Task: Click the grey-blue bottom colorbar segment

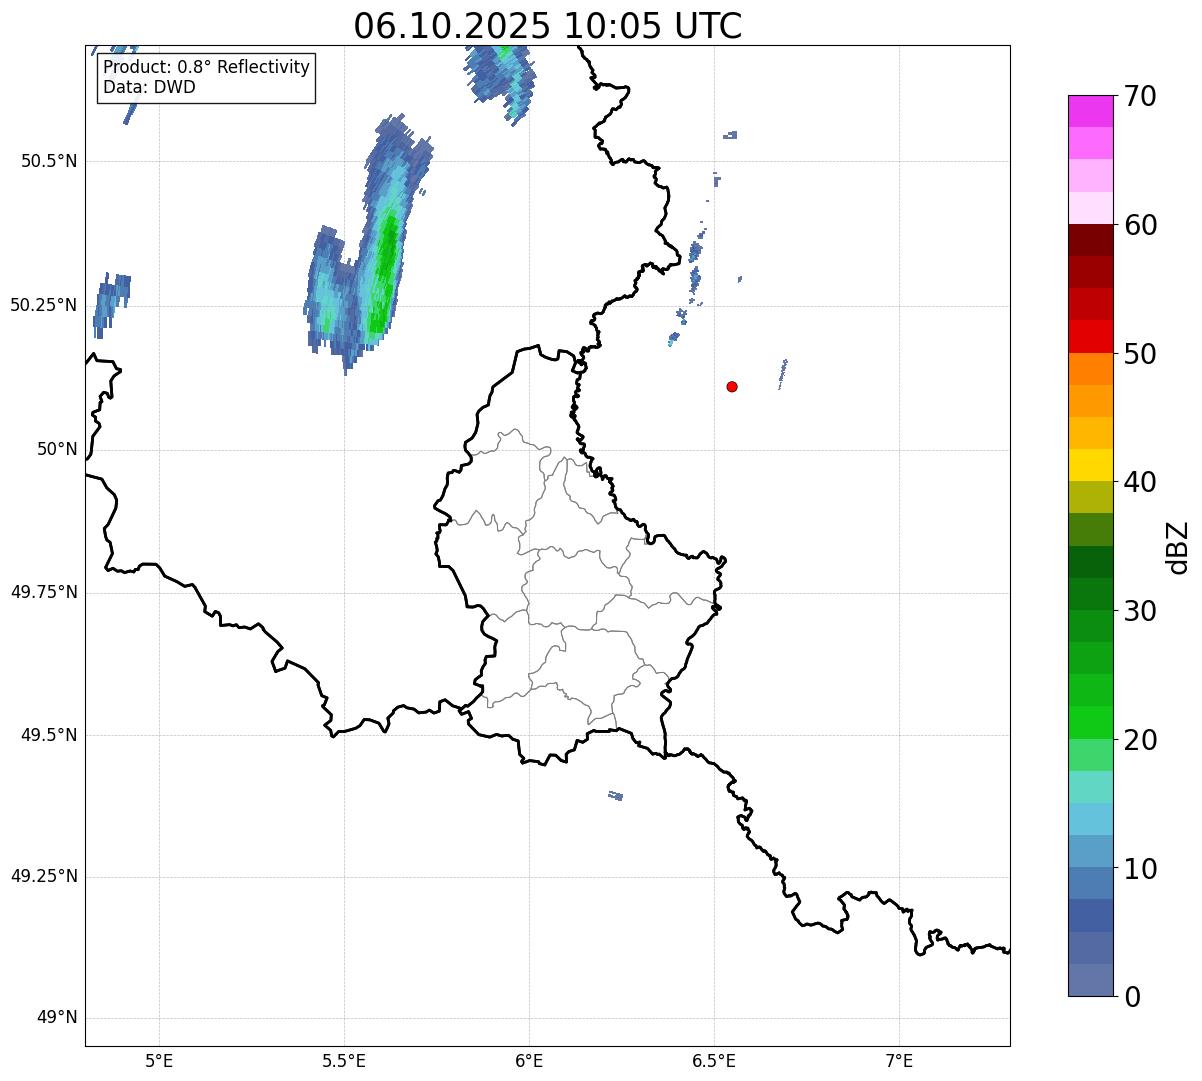Action: pos(1090,980)
